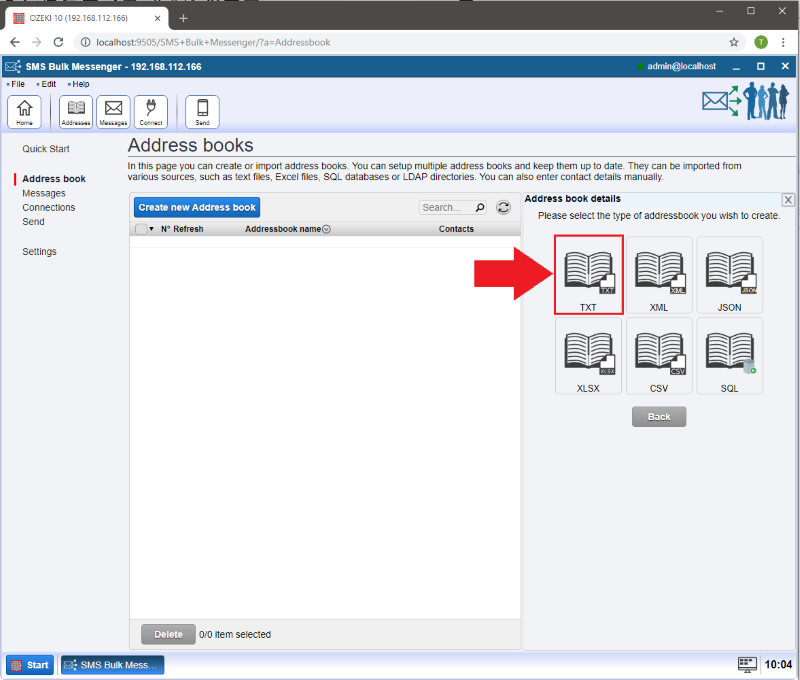Click Create new Address book button
800x680 pixels.
tap(197, 207)
